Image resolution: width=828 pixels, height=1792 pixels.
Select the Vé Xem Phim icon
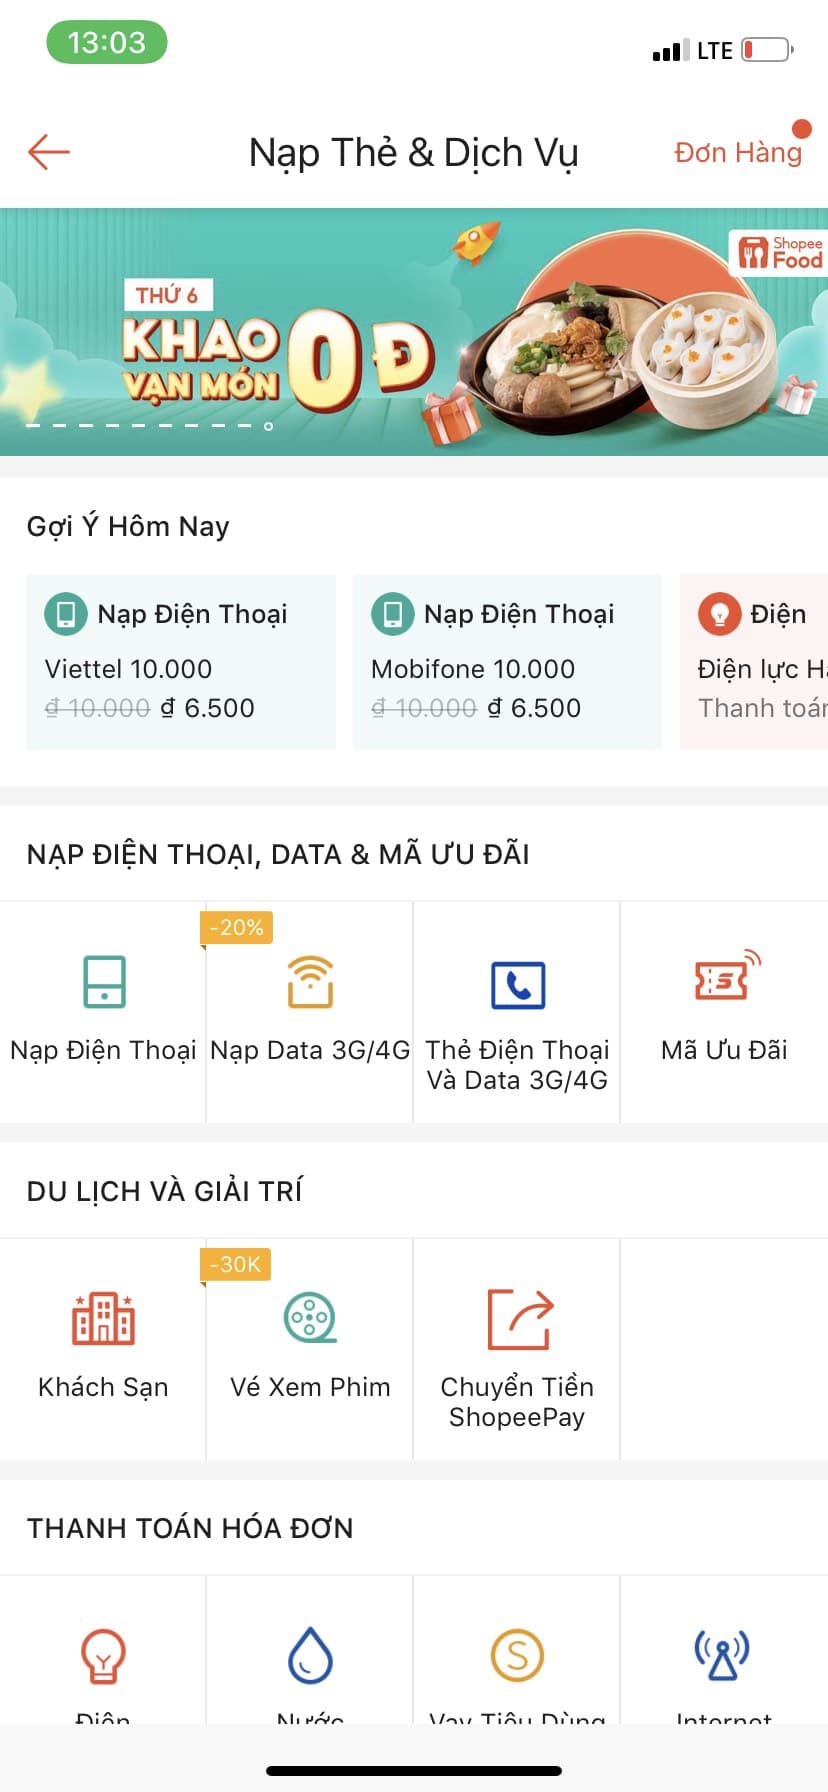[310, 1318]
